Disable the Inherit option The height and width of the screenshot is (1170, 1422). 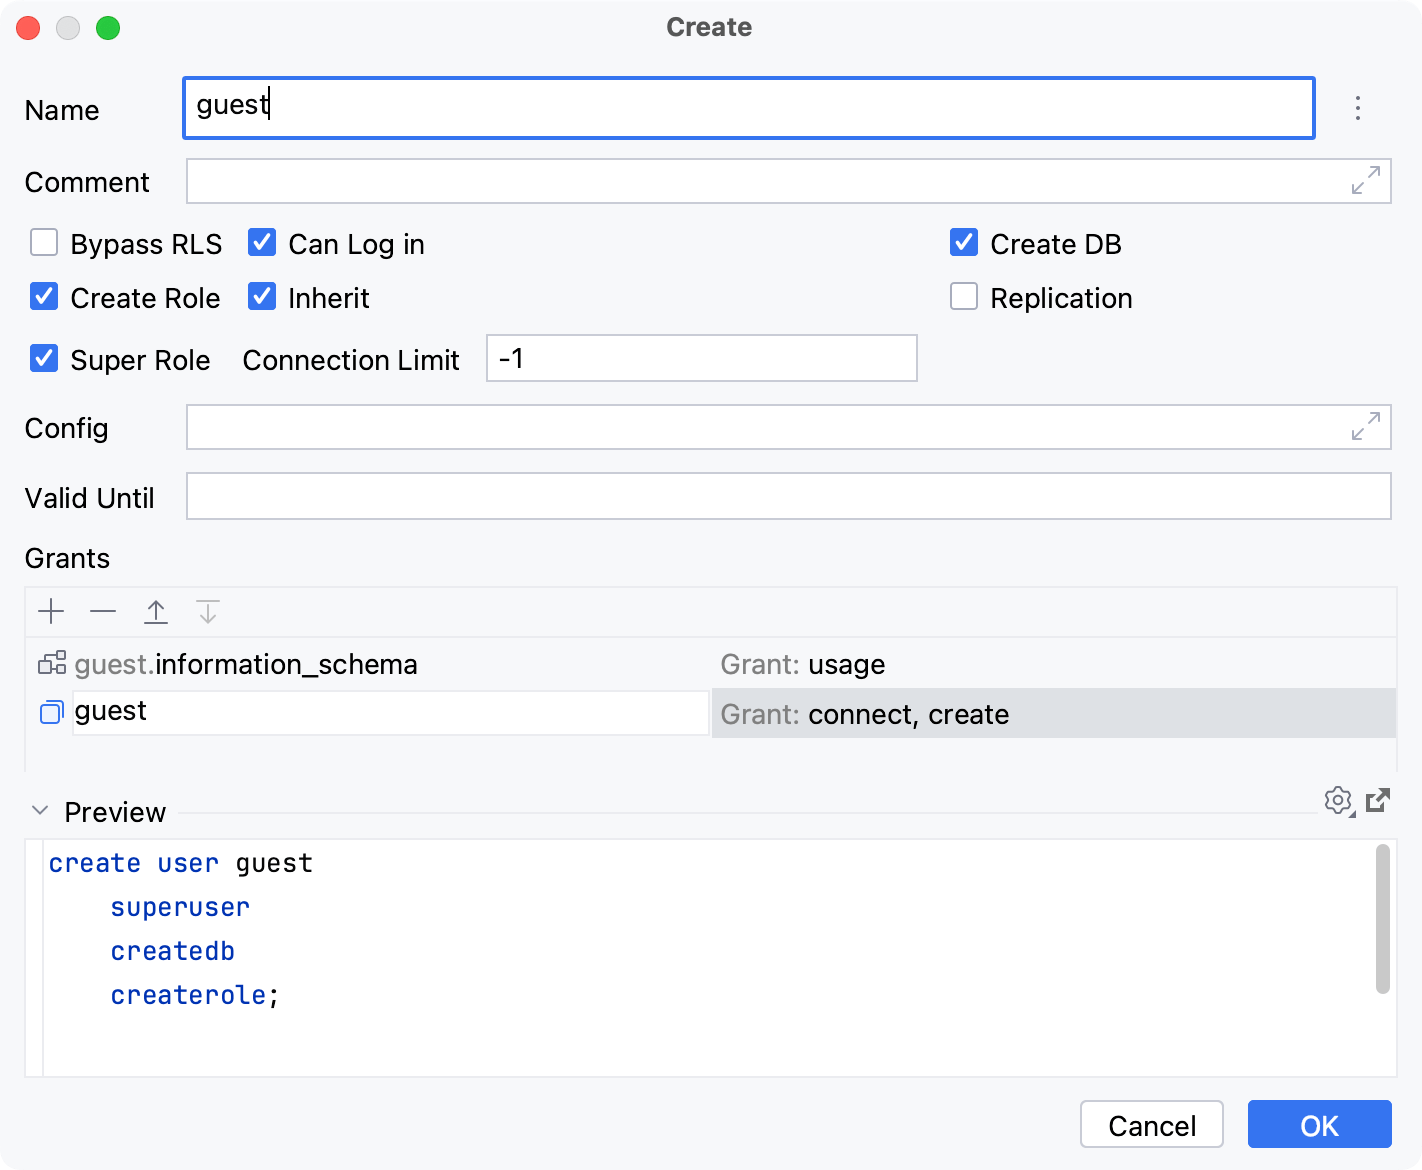tap(261, 296)
